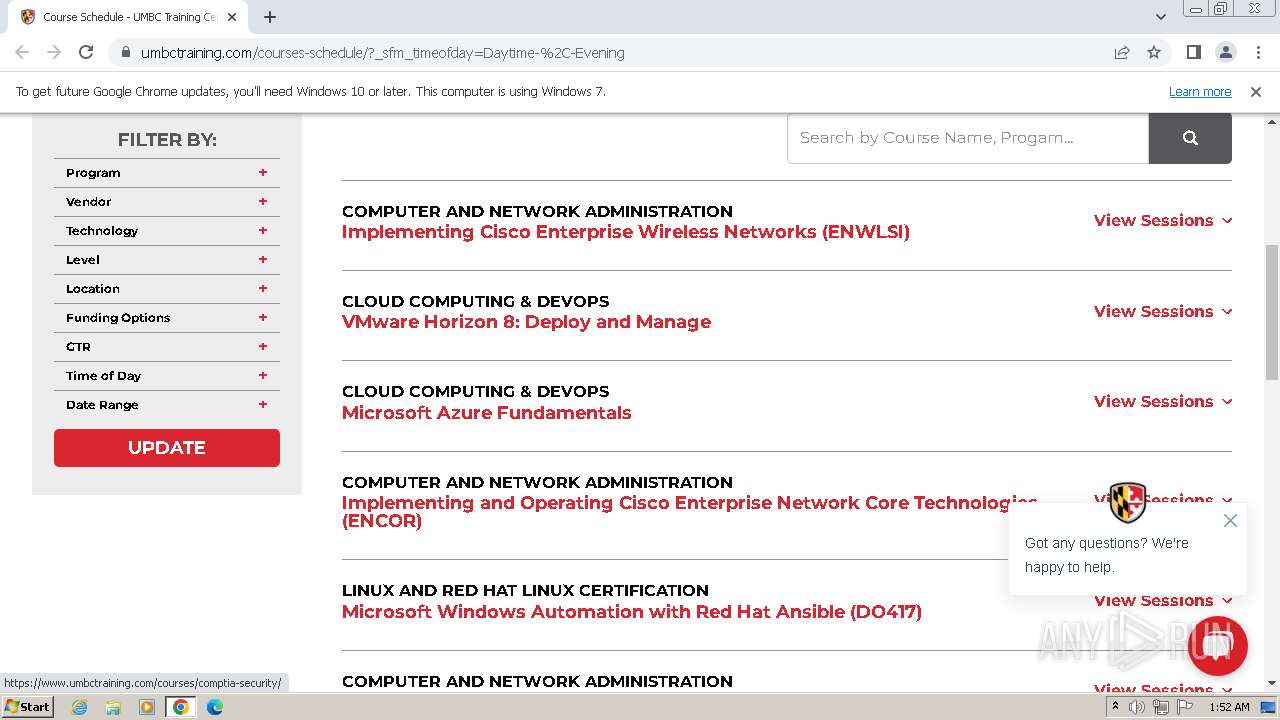Screen dimensions: 1280x720
Task: Expand the GTR filter
Action: (167, 347)
